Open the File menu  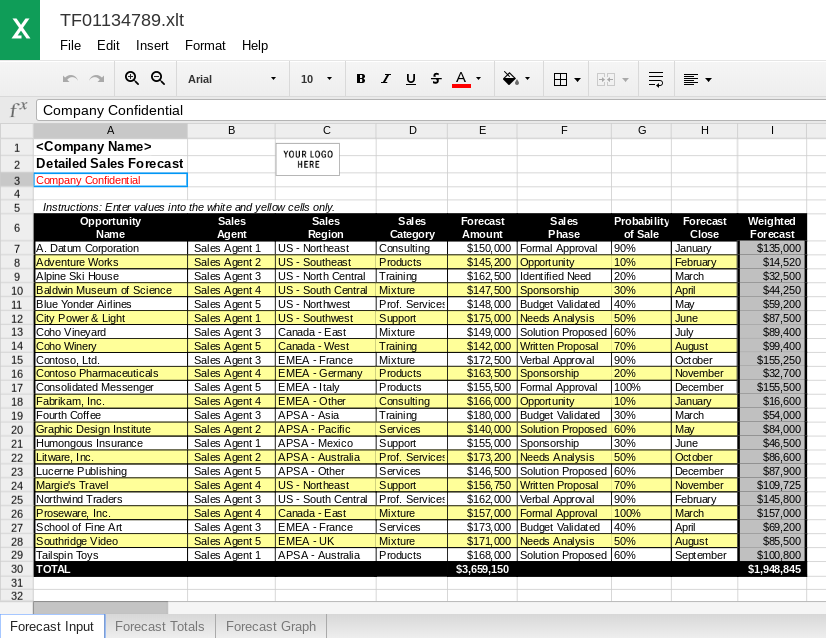pyautogui.click(x=71, y=46)
